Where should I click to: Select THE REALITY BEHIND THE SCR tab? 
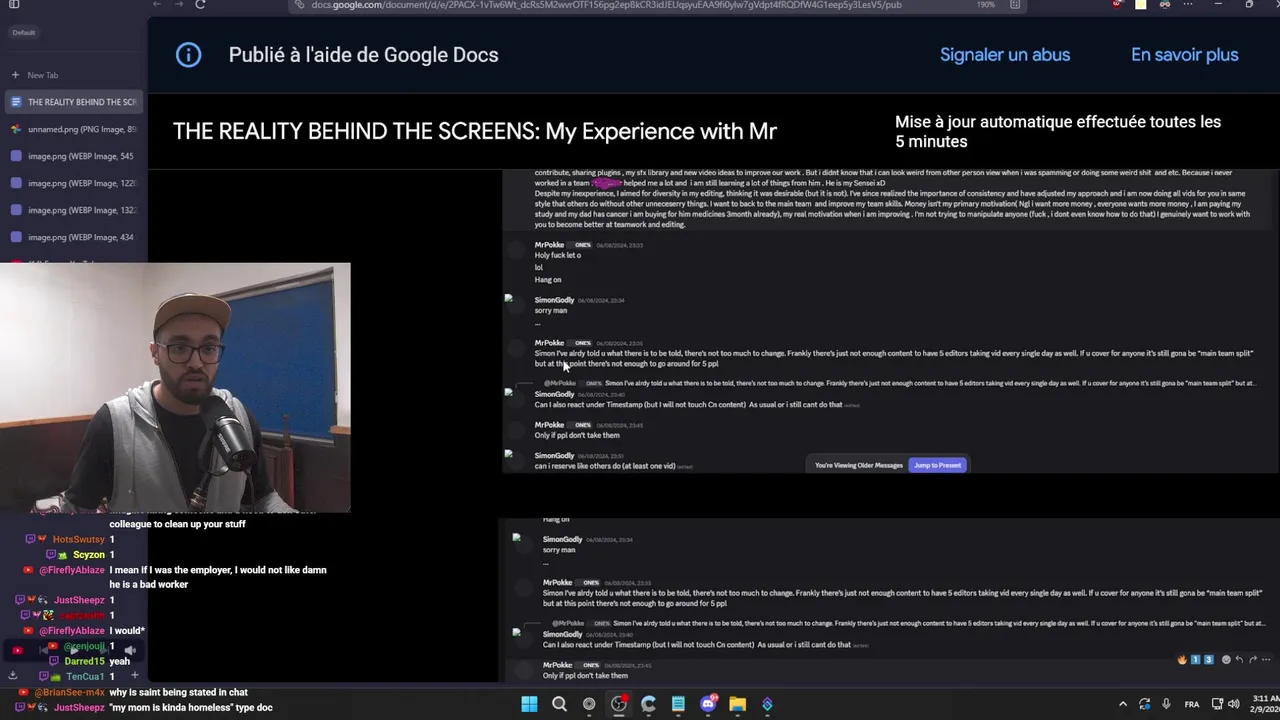coord(72,102)
